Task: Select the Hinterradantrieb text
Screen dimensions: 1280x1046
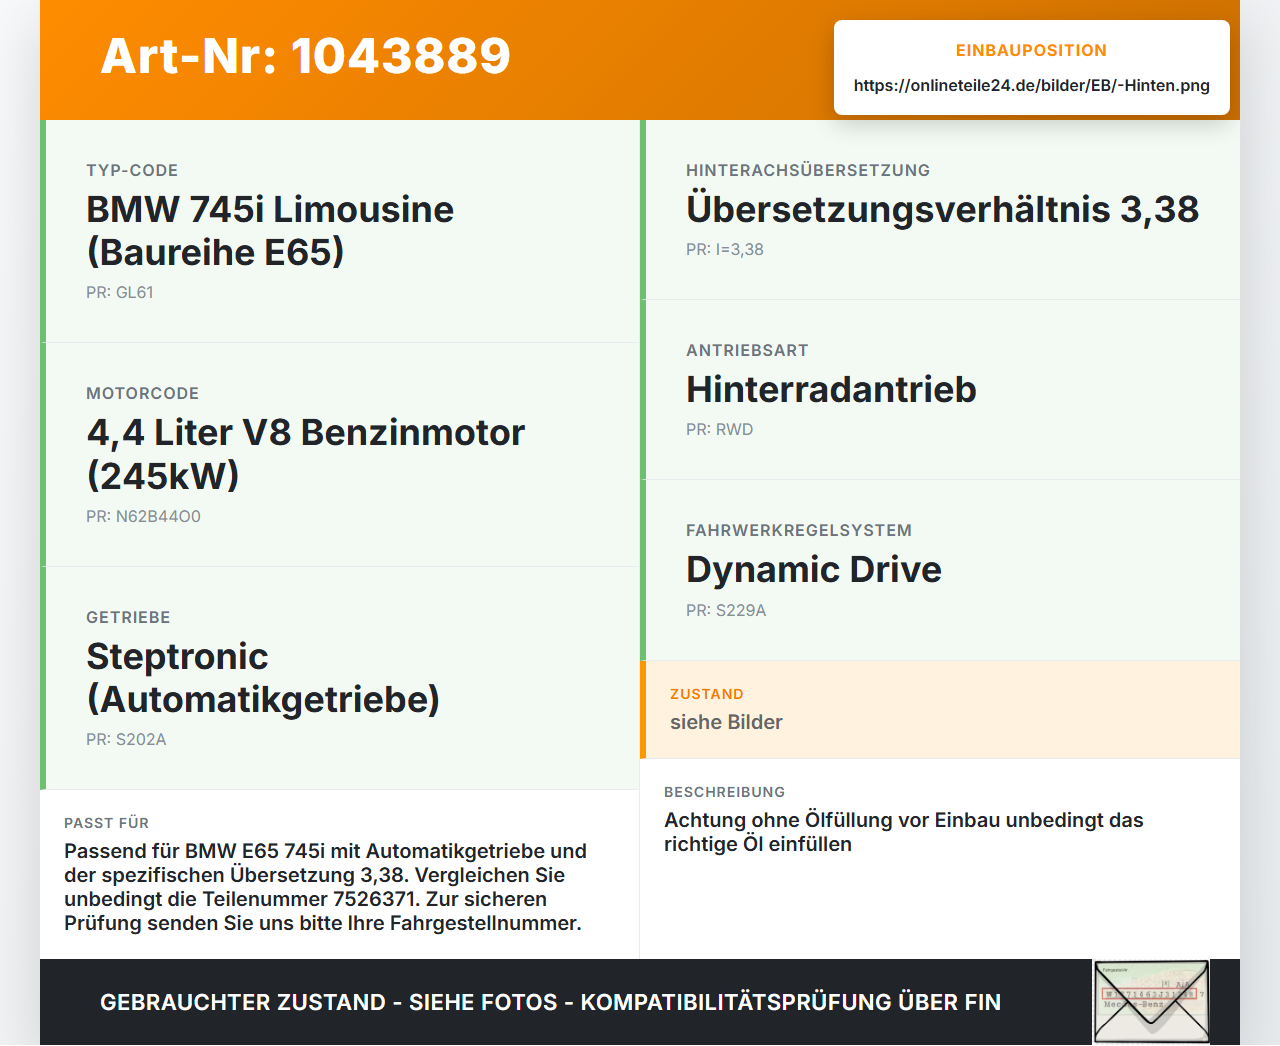Action: click(x=831, y=389)
